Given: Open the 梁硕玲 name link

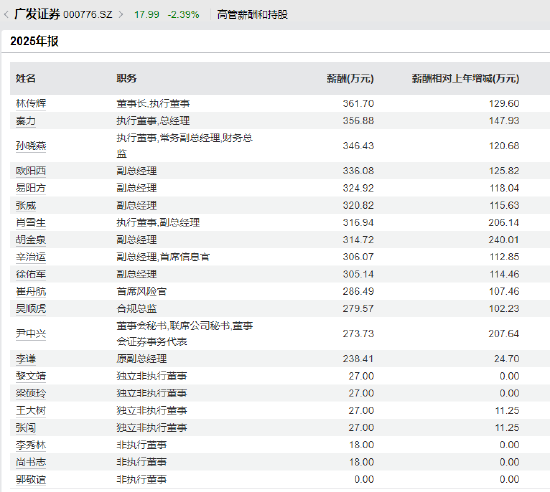Looking at the screenshot, I should 31,393.
